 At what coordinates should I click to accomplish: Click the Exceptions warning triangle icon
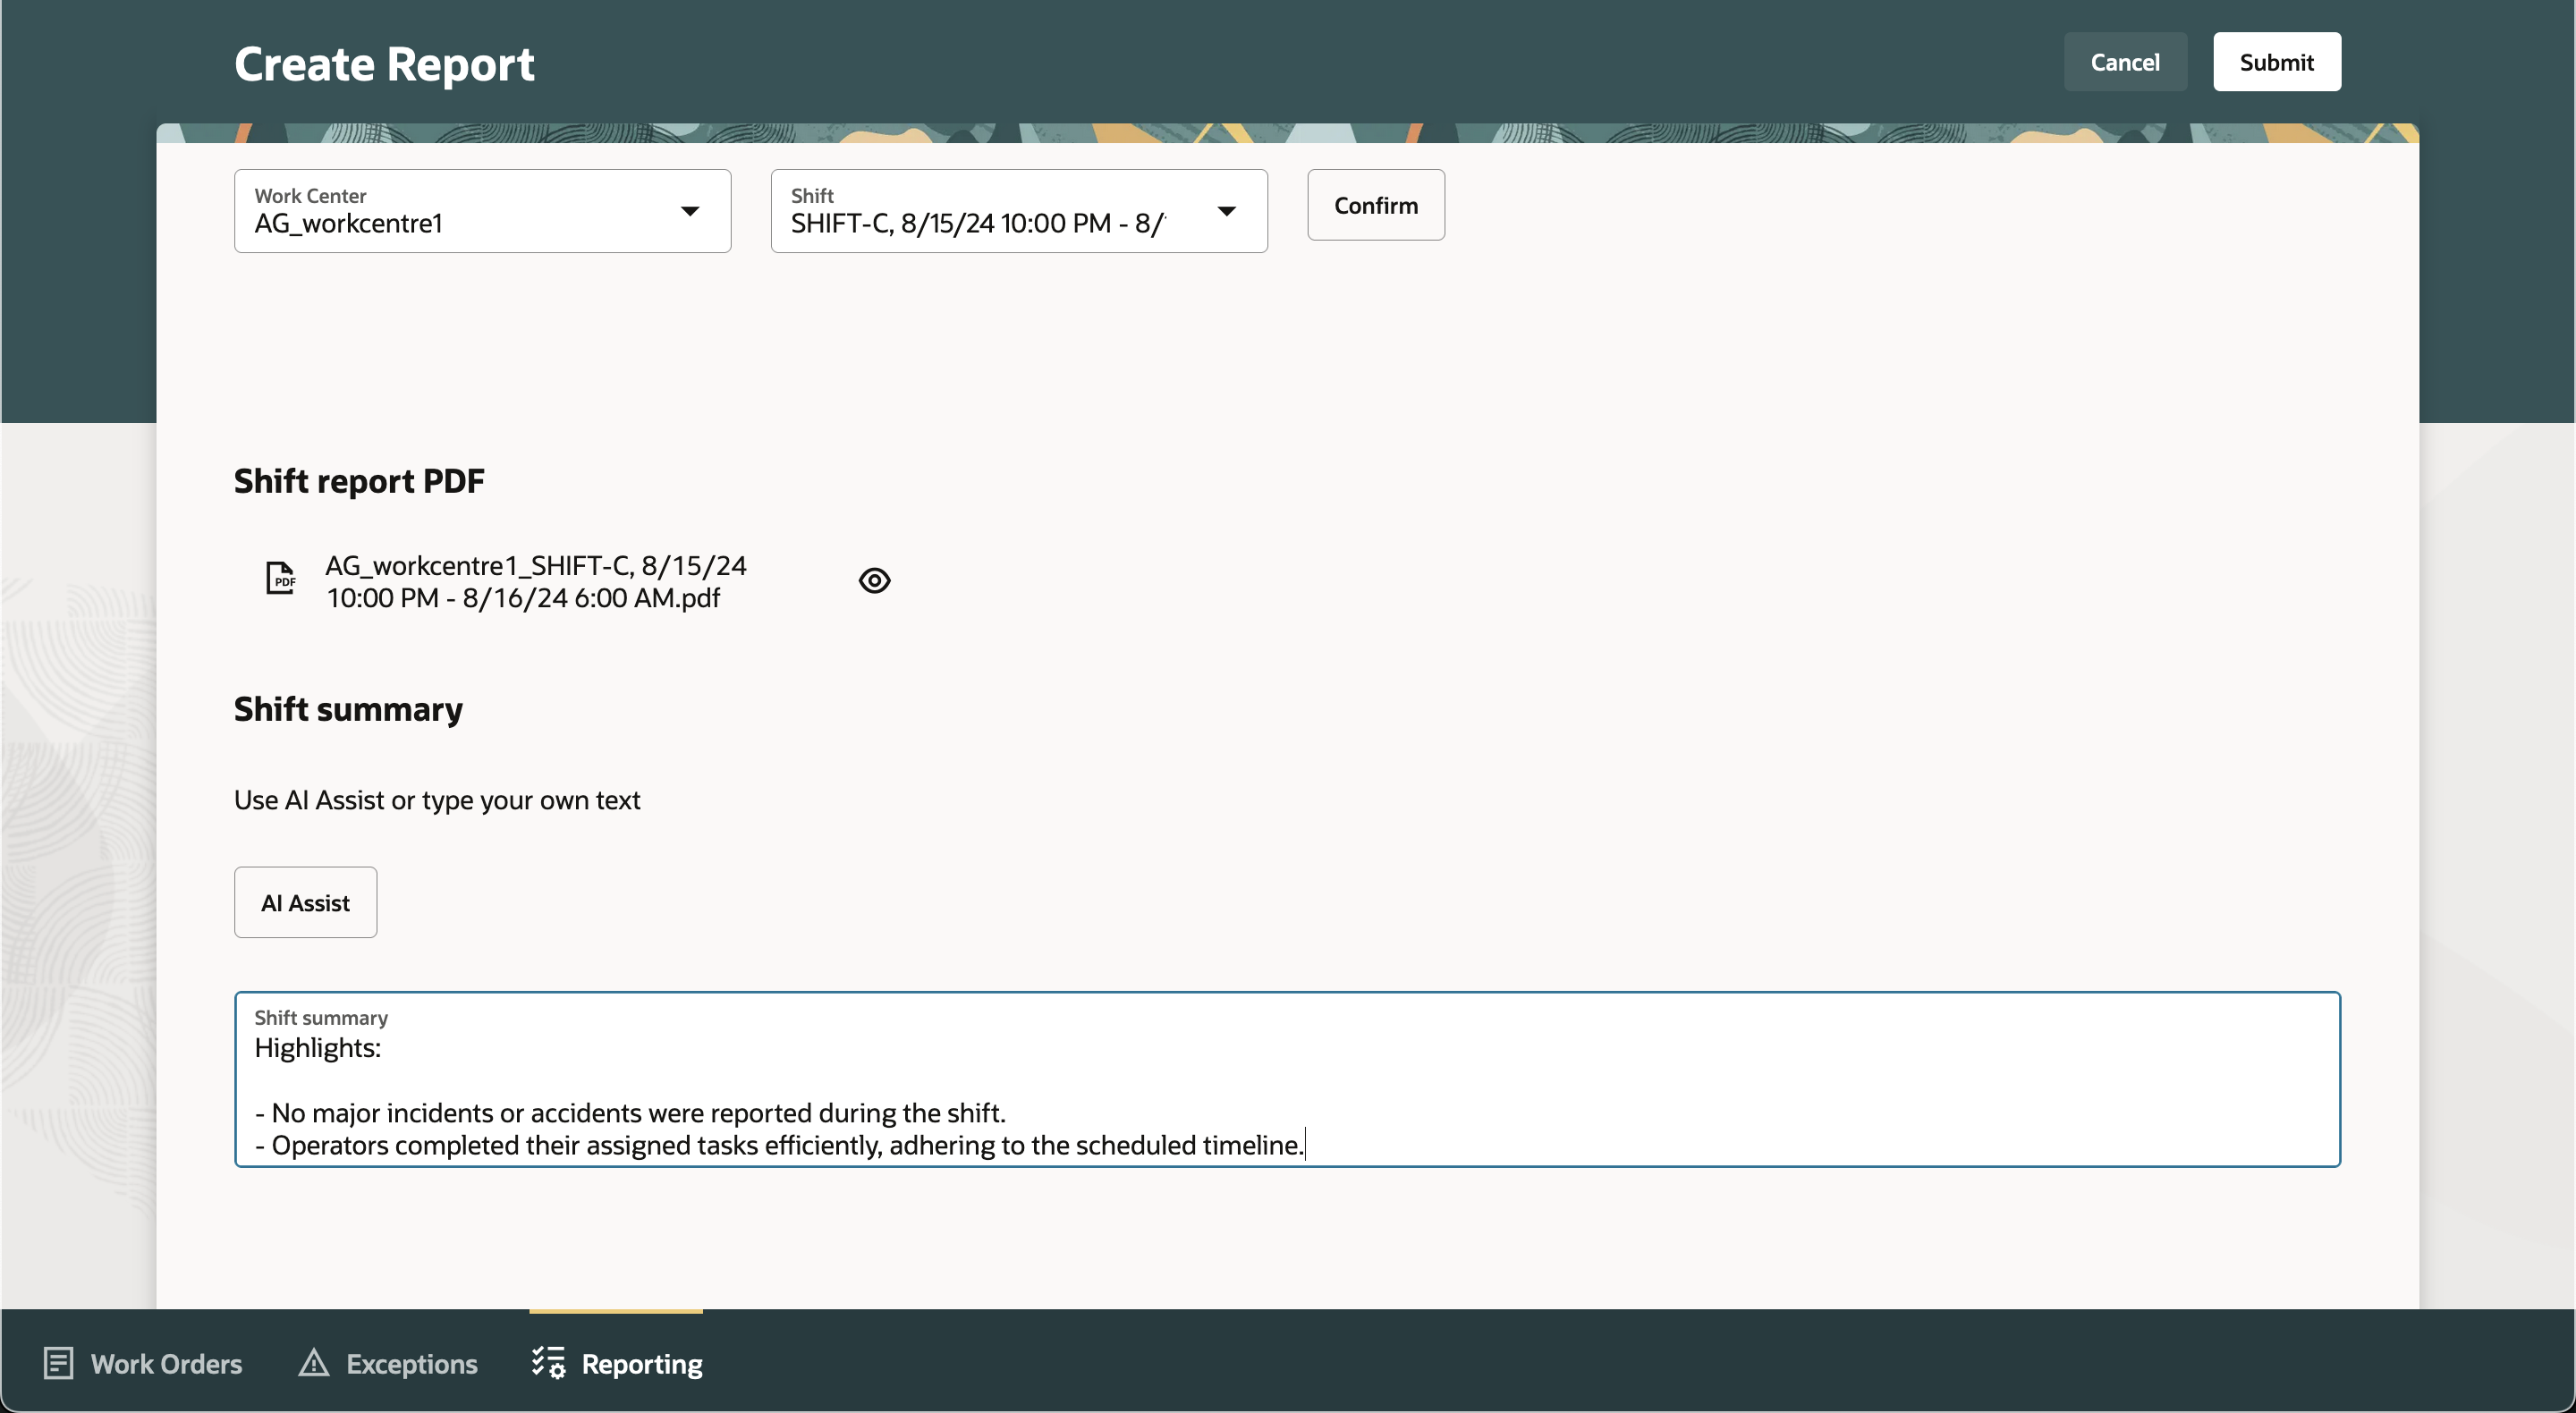point(314,1363)
